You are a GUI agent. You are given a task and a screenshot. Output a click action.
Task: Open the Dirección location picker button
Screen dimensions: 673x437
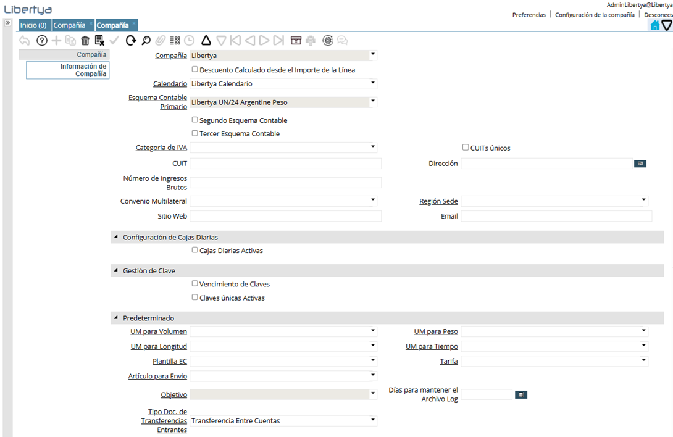[x=640, y=164]
